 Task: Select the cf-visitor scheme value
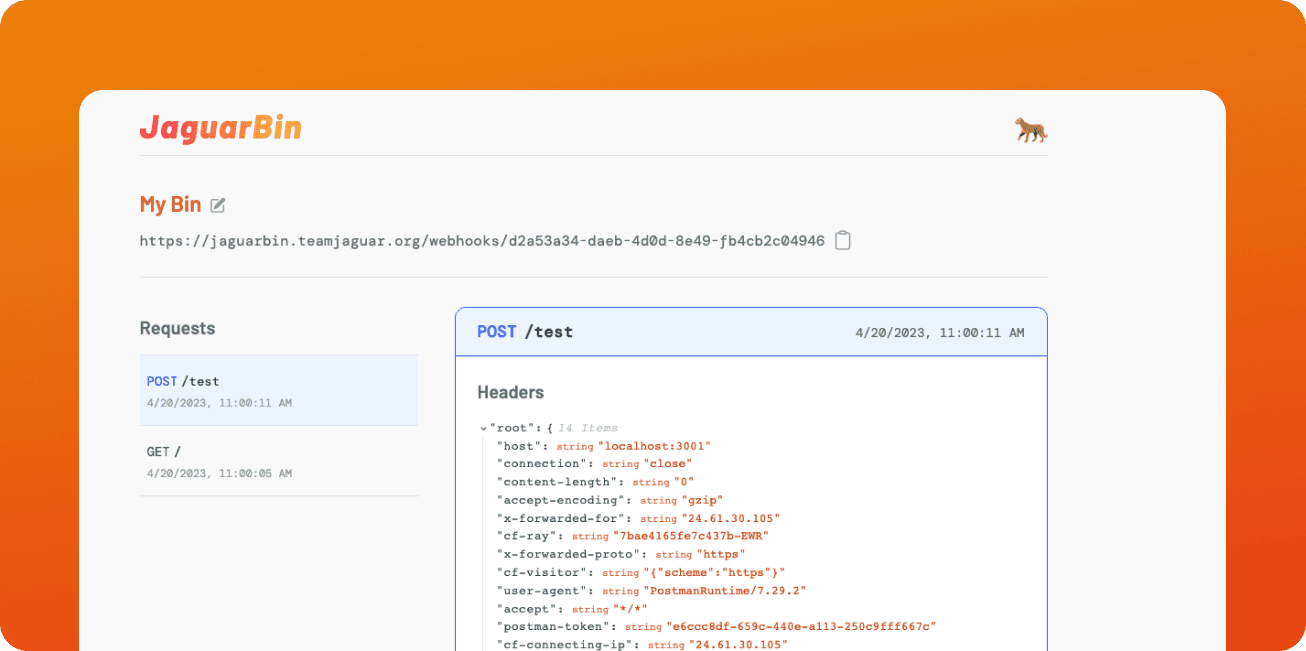pos(715,572)
